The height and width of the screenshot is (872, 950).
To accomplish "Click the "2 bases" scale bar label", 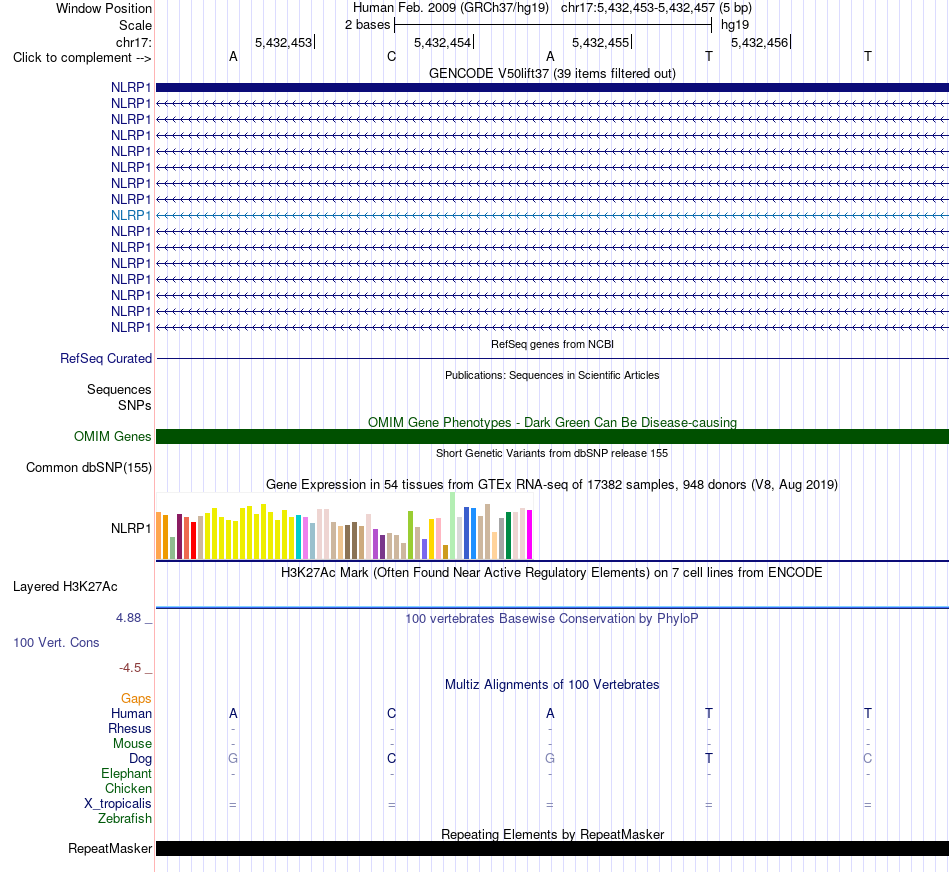I will click(367, 25).
